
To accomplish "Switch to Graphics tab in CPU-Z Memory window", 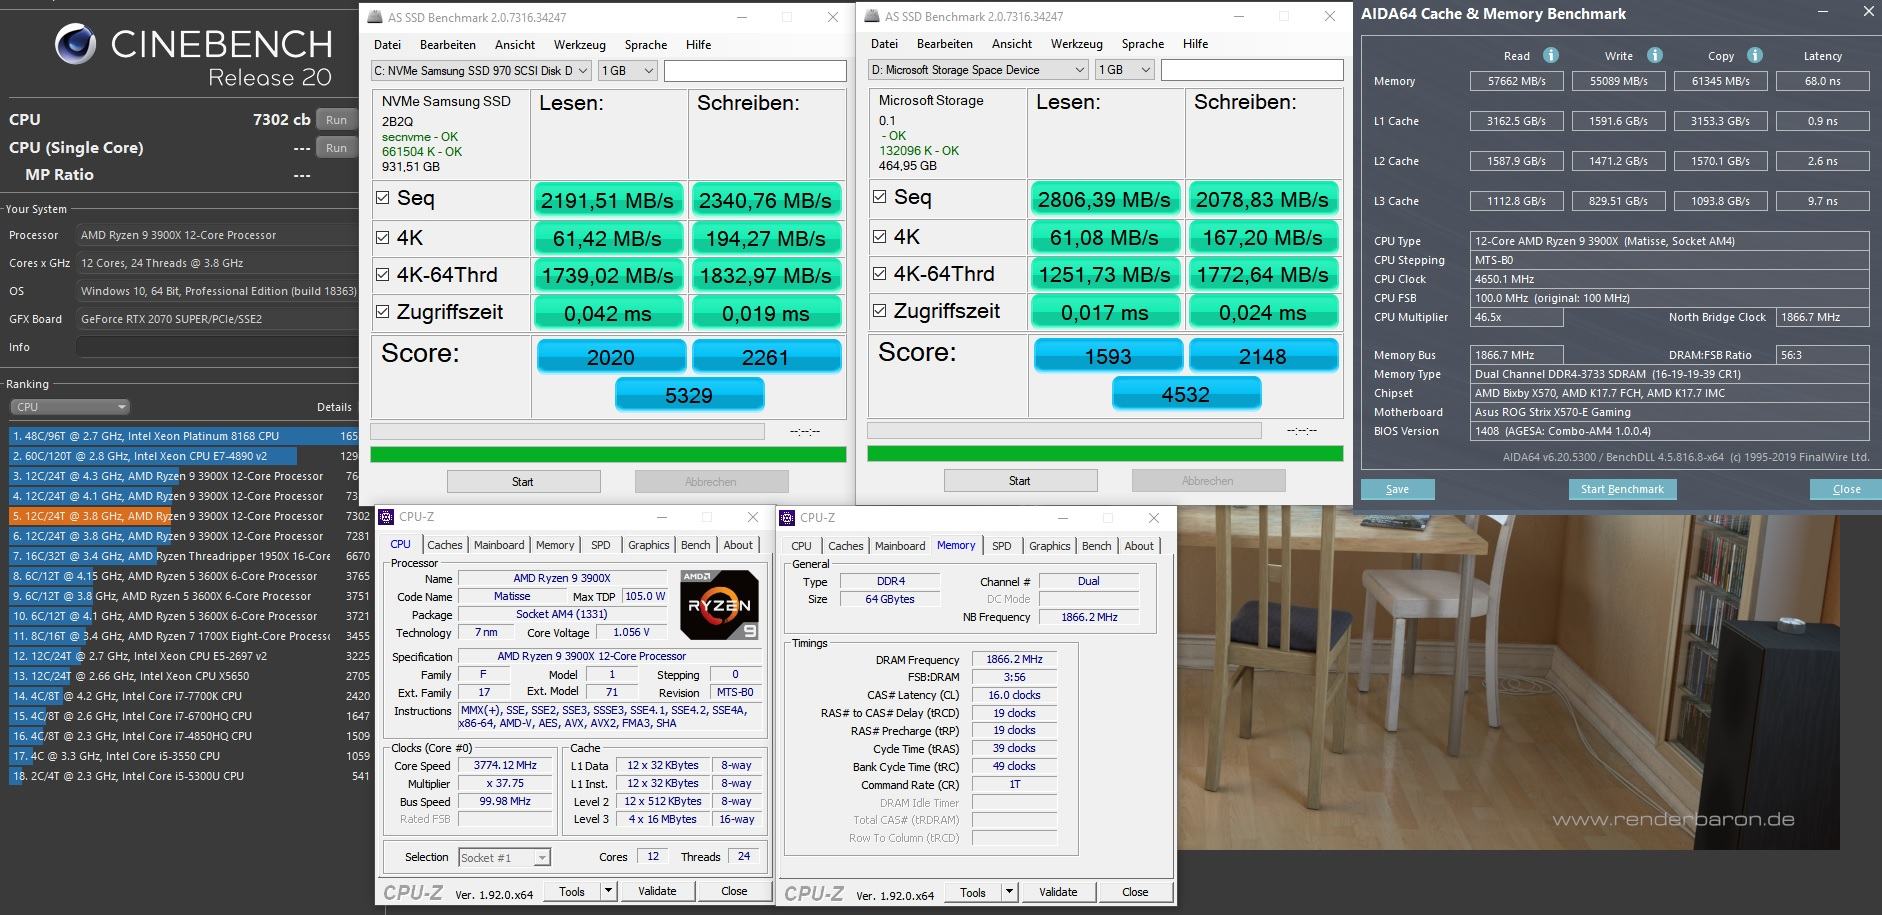I will coord(1049,546).
